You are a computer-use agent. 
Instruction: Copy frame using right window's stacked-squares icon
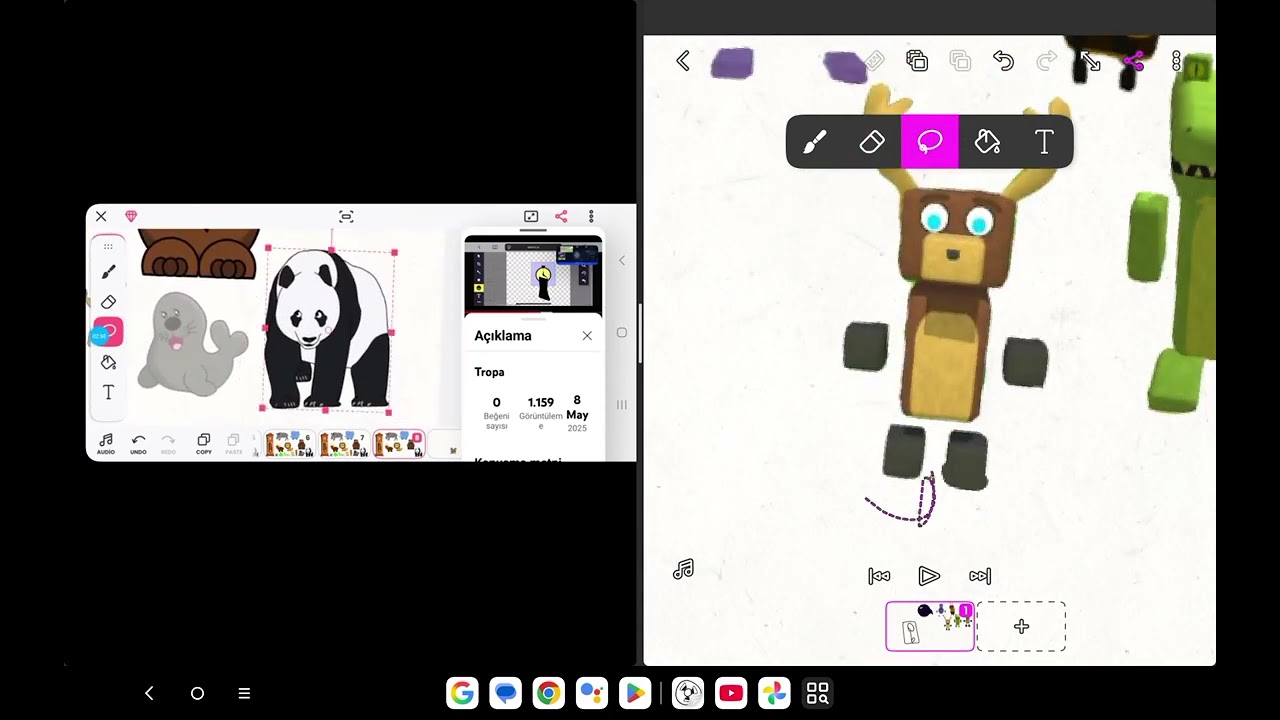pyautogui.click(x=917, y=61)
